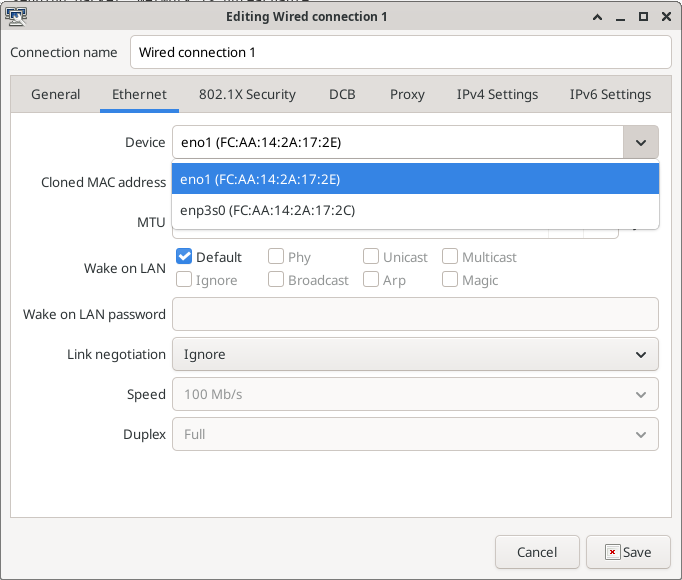Screen dimensions: 682x580
Task: Collapse the Device dropdown arrow
Action: point(640,143)
